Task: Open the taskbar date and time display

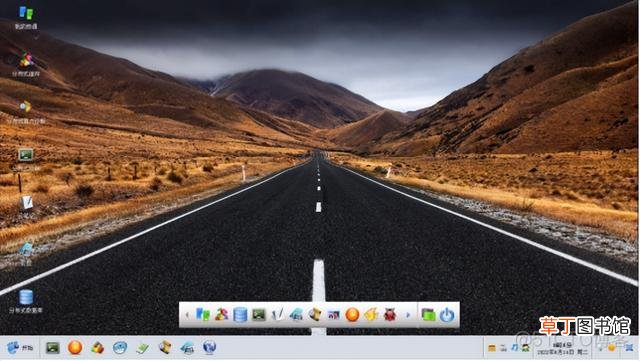Action: click(x=562, y=348)
